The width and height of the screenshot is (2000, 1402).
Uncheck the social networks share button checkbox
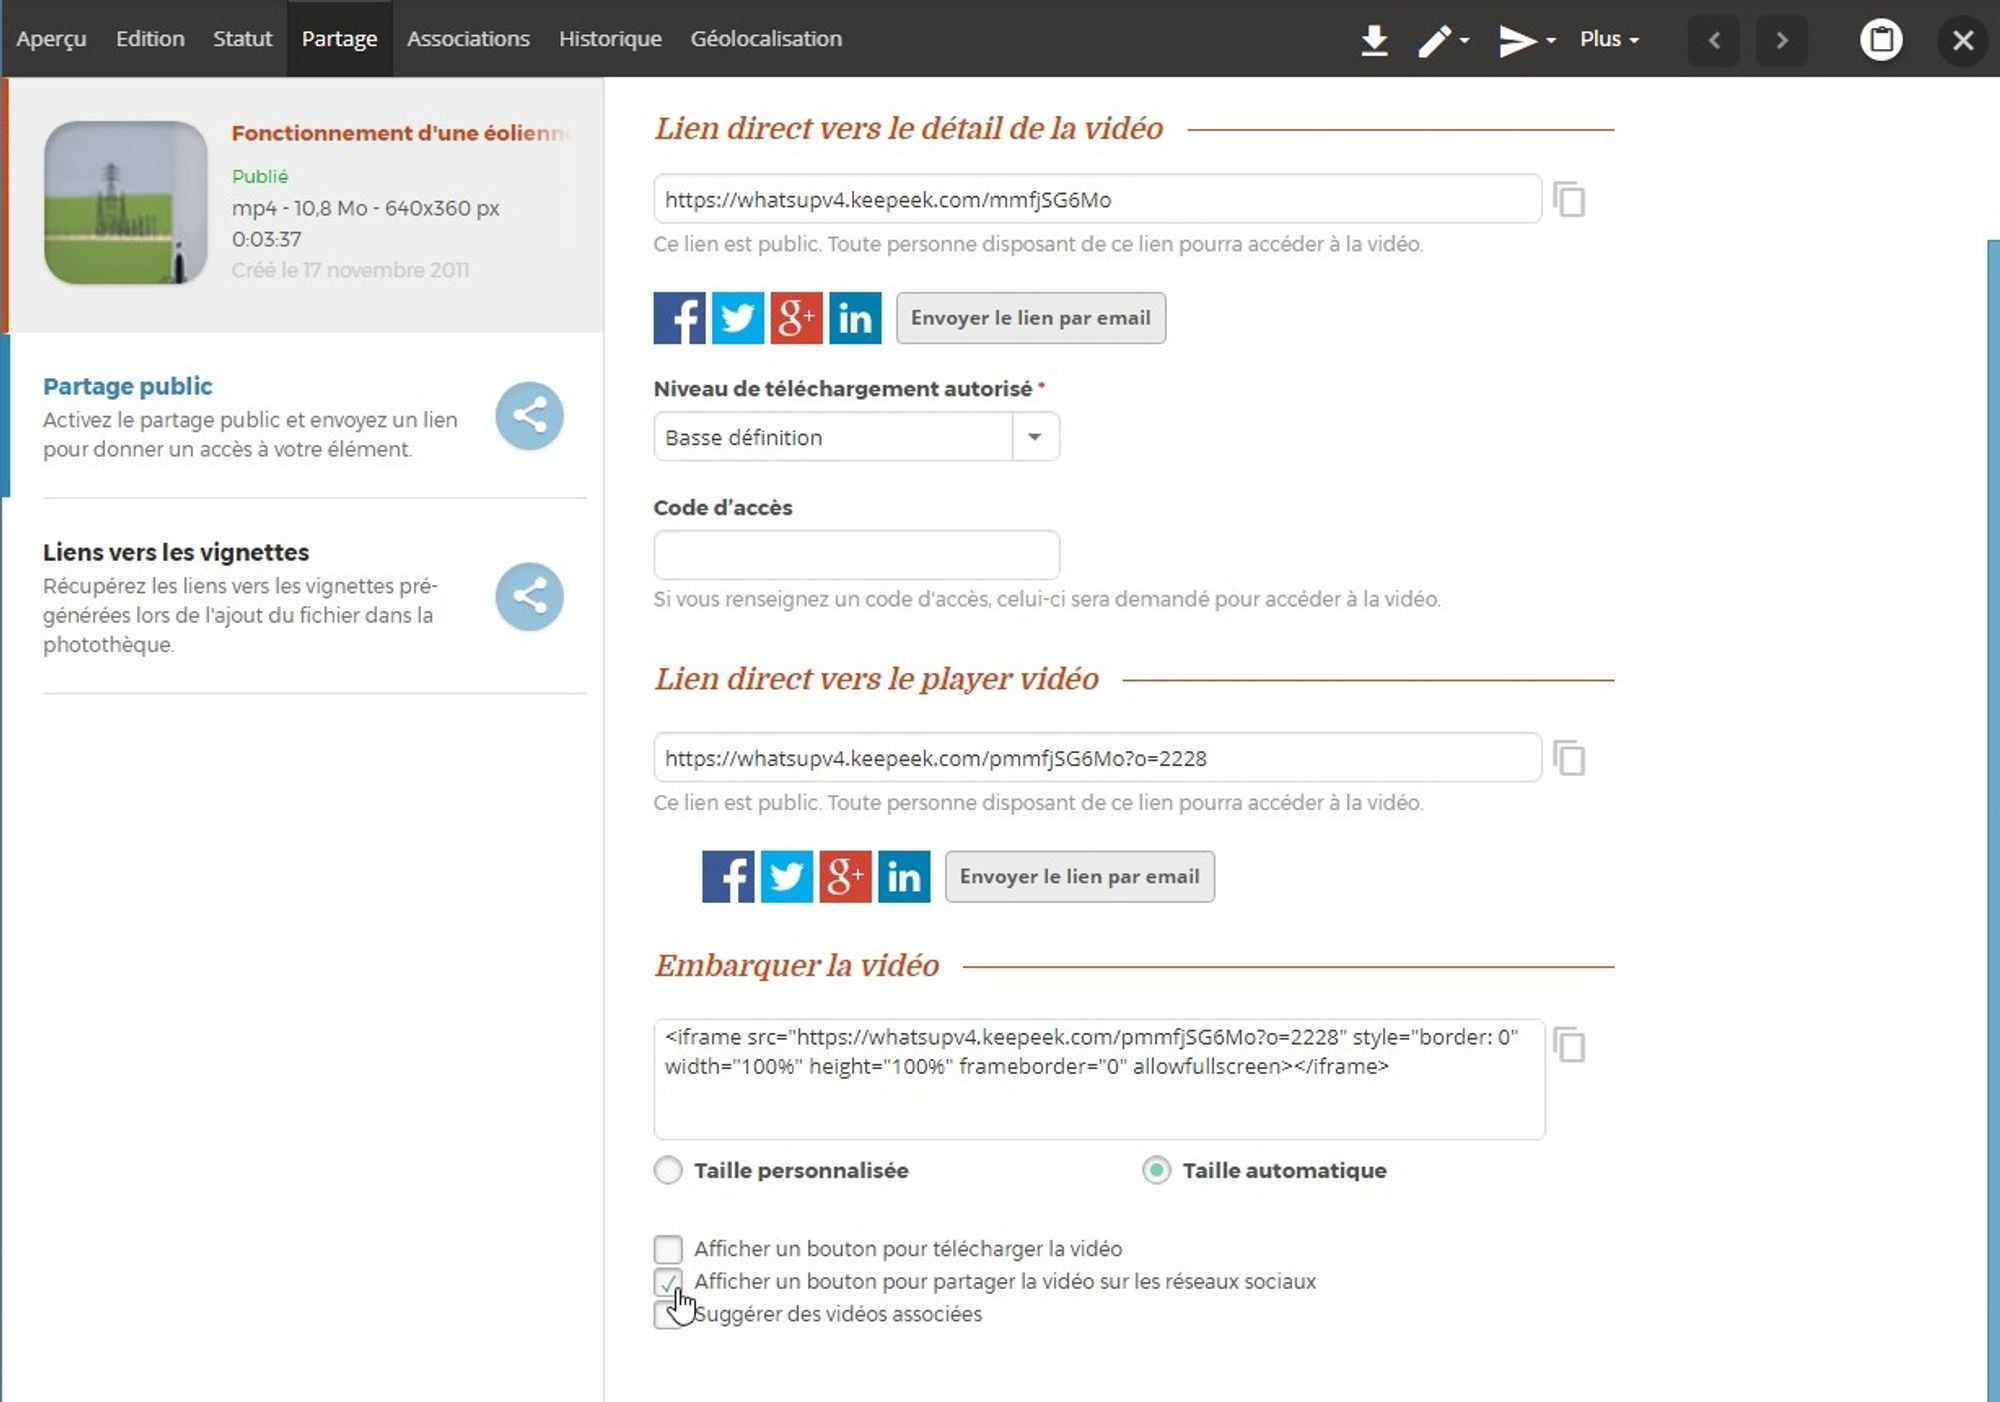click(668, 1281)
